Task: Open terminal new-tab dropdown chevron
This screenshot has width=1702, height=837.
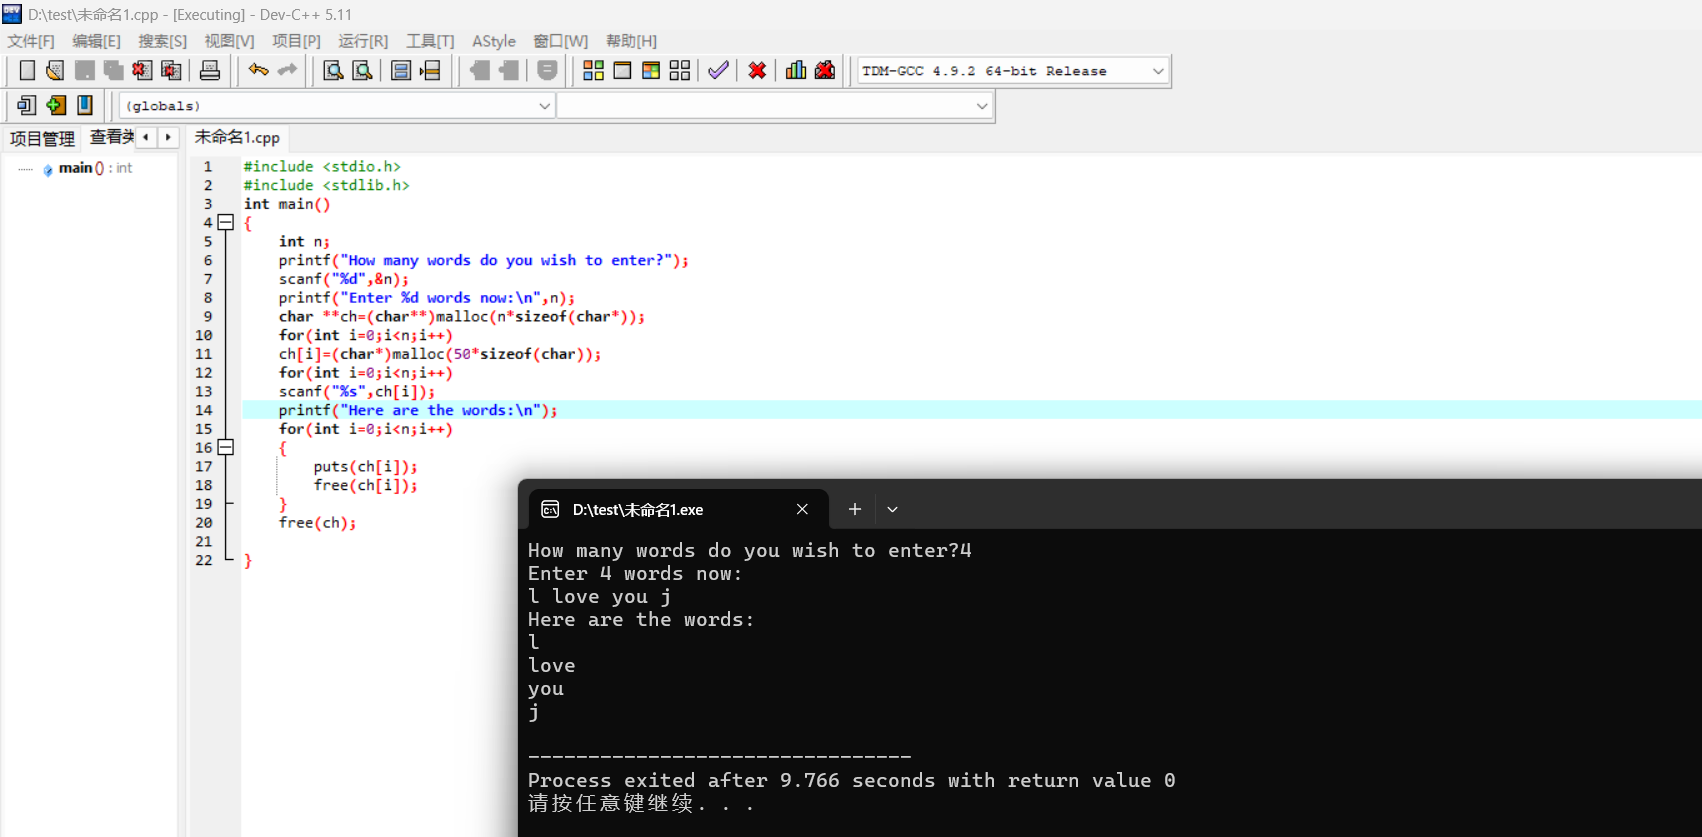Action: pos(892,509)
